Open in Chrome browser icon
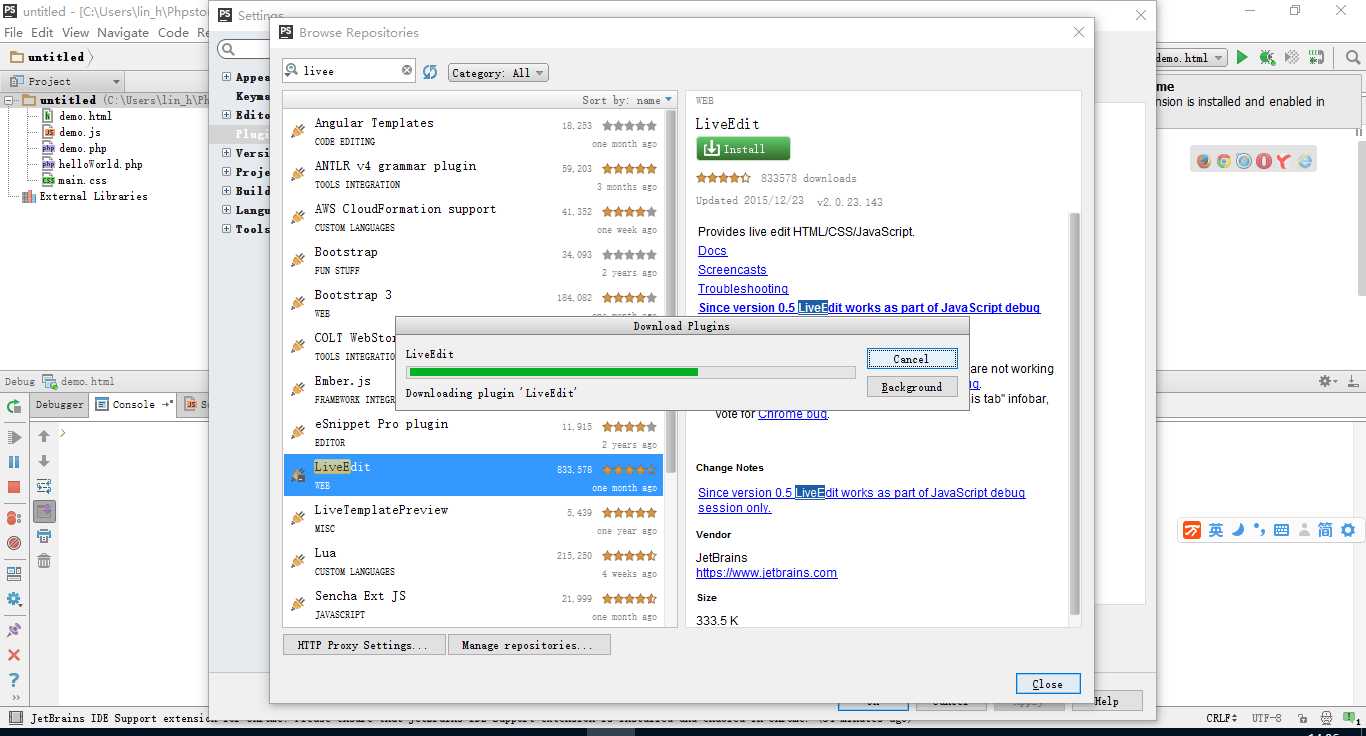 coord(1224,160)
